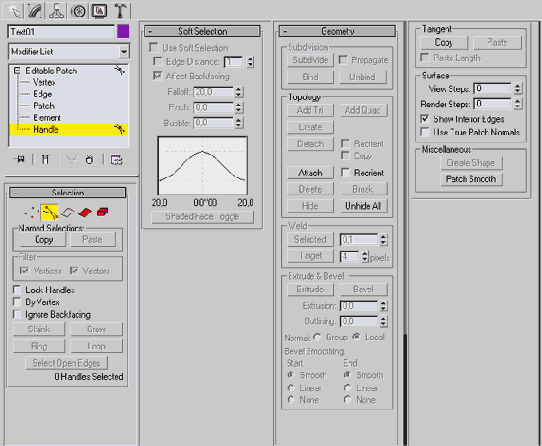
Task: Select the Handle sub-object selection icon
Action: (x=49, y=212)
